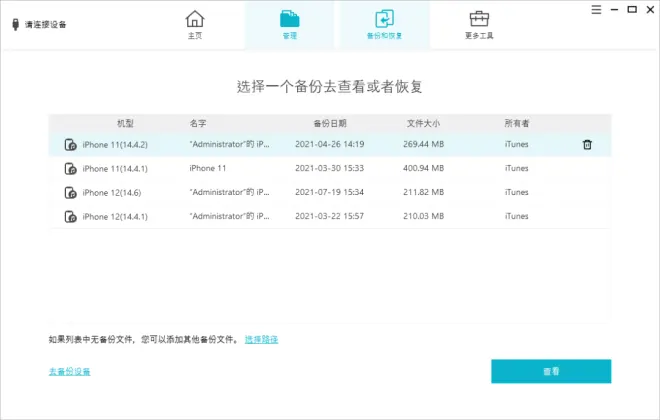Click the toolbox icon for more tools
The width and height of the screenshot is (660, 420).
(x=479, y=19)
